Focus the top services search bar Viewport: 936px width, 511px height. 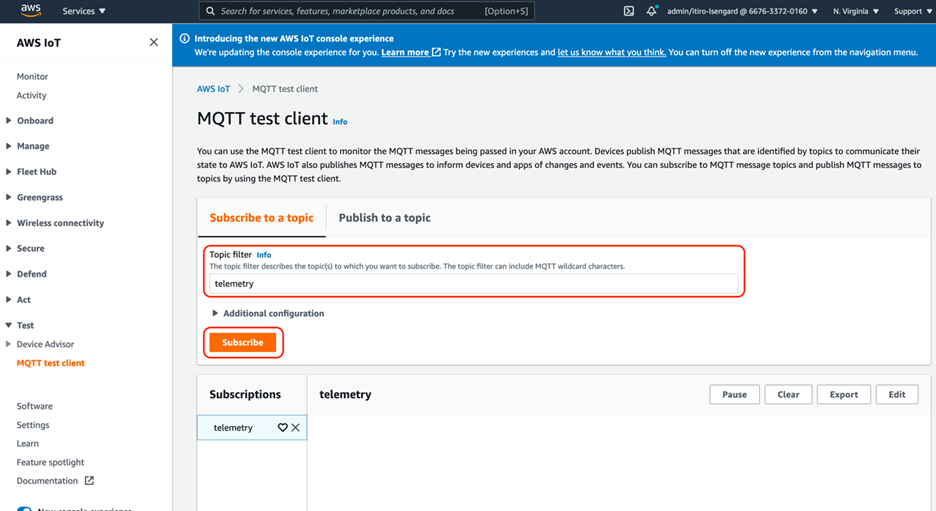point(367,11)
